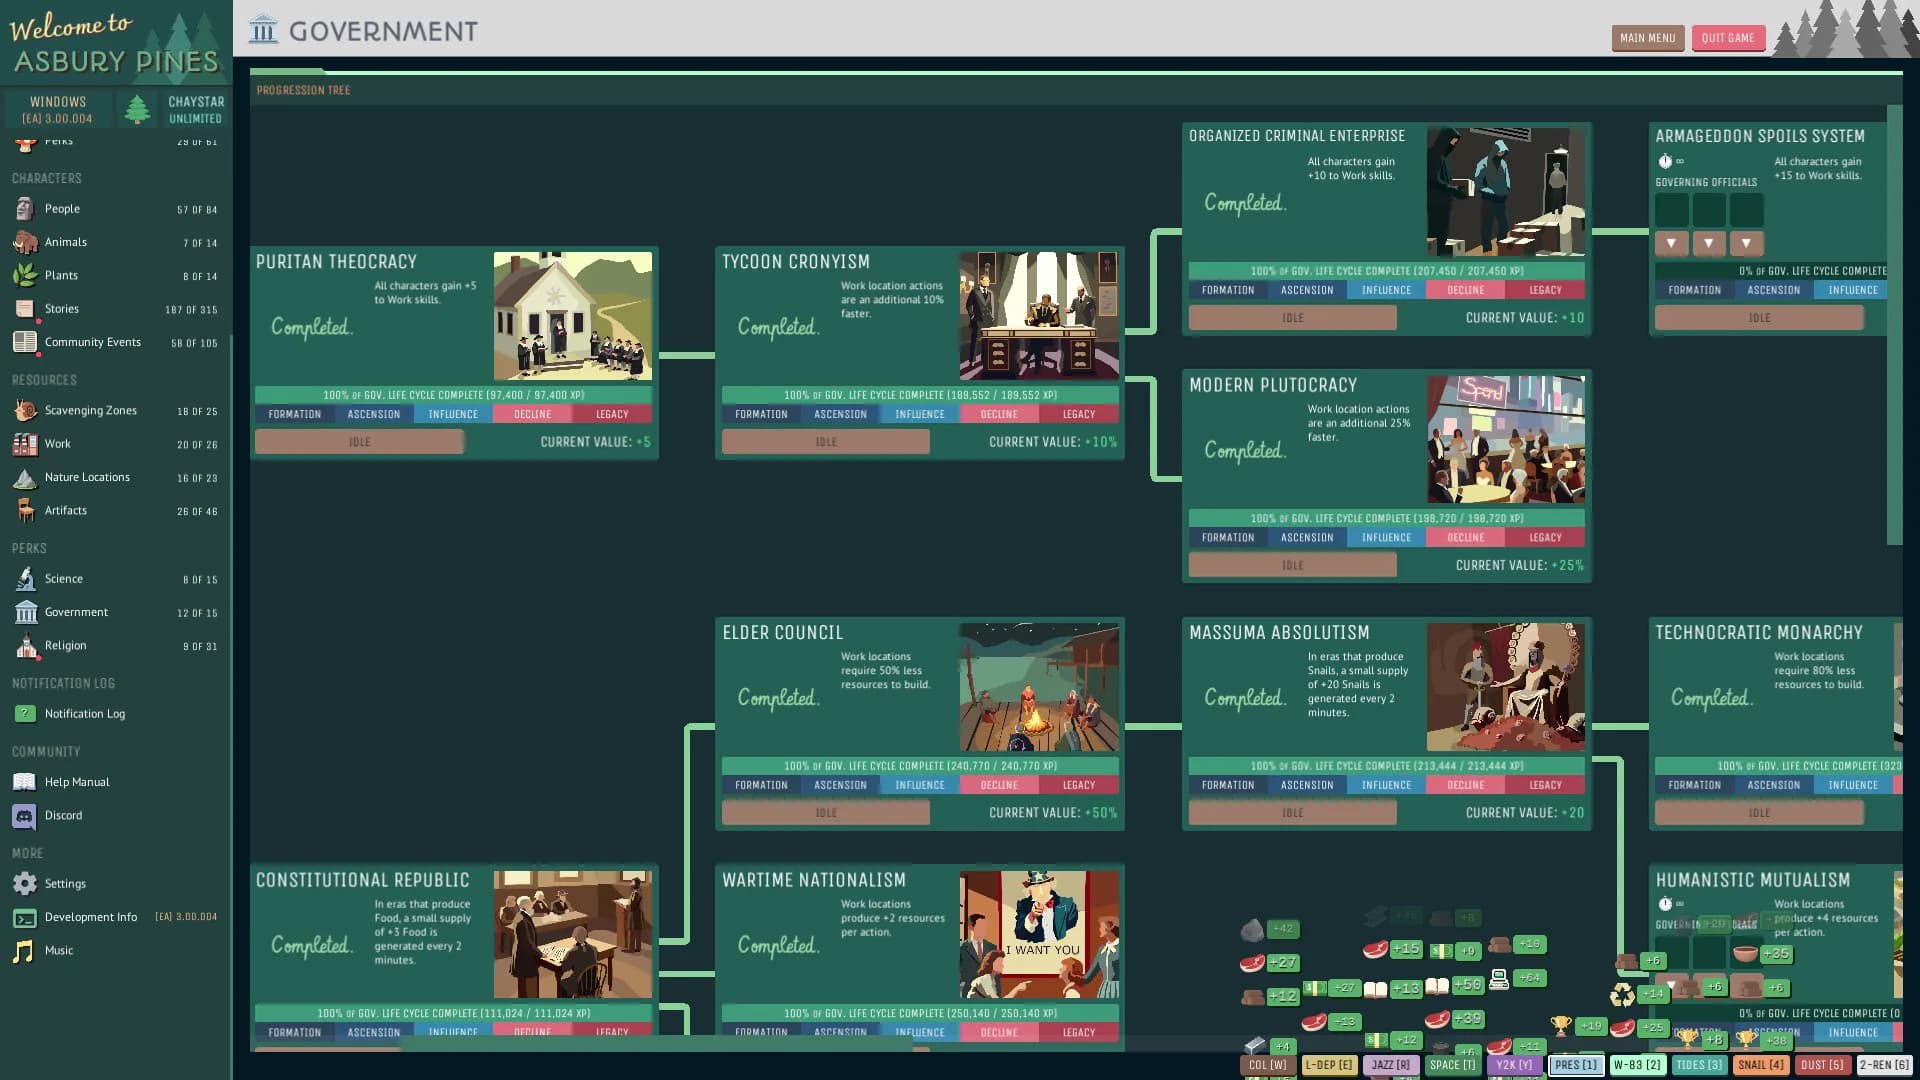Expand third Armageddon governing official dropdown

tap(1746, 243)
